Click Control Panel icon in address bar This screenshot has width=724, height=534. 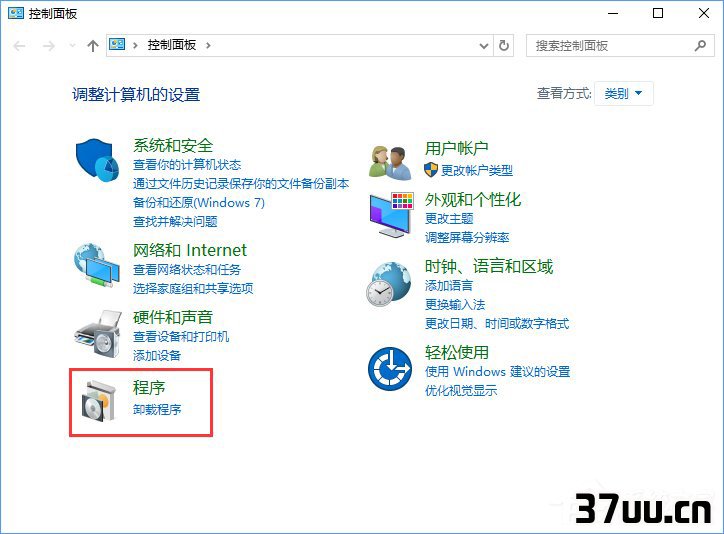point(117,44)
